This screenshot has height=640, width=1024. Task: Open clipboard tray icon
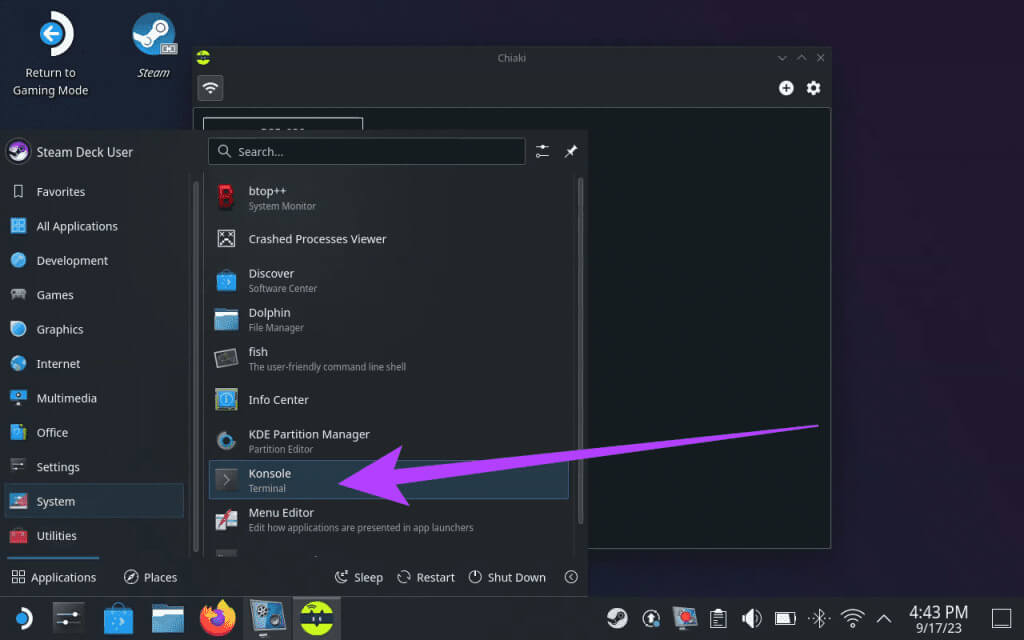[x=718, y=618]
